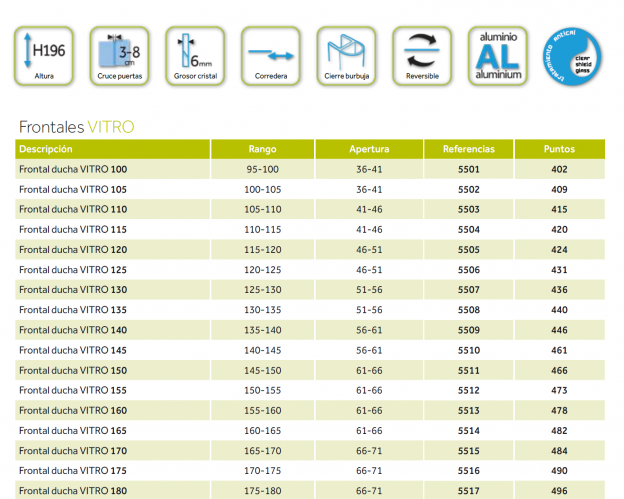624x499 pixels.
Task: Select the Corredera sliding door icon
Action: click(x=270, y=55)
